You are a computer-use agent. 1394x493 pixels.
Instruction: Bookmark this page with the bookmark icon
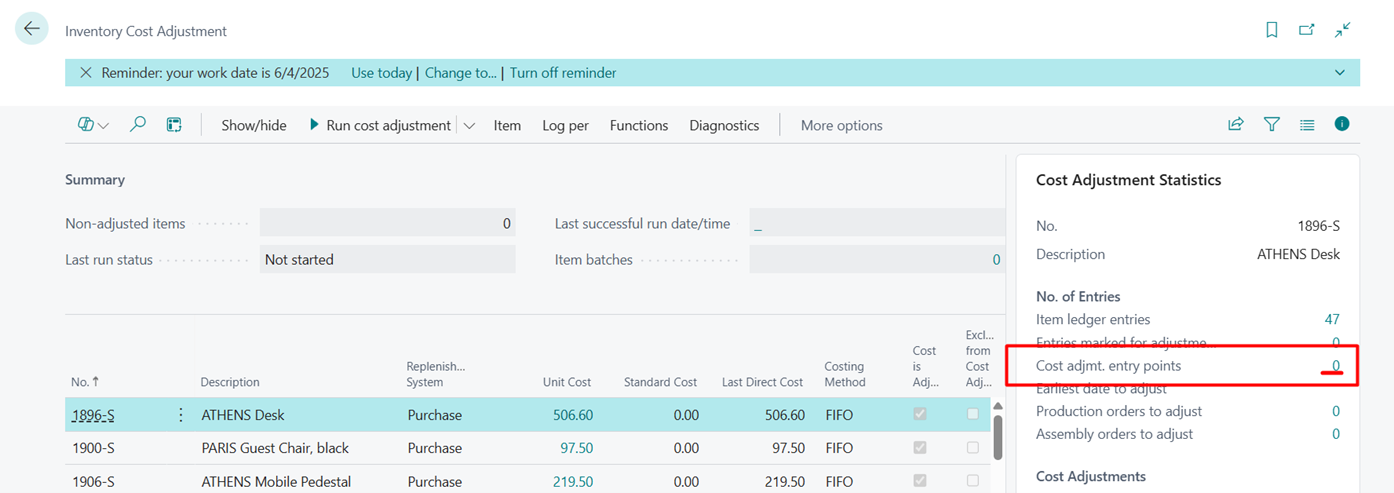coord(1272,30)
